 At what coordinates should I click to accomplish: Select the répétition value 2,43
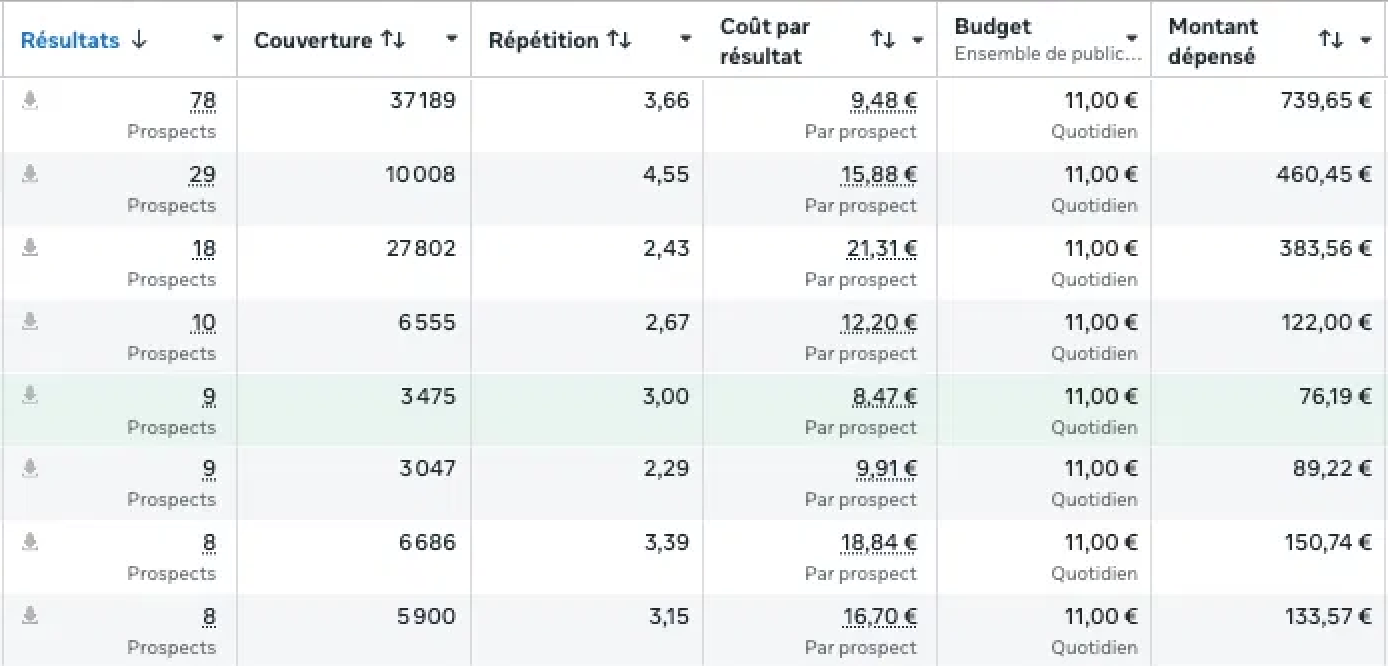tap(668, 248)
